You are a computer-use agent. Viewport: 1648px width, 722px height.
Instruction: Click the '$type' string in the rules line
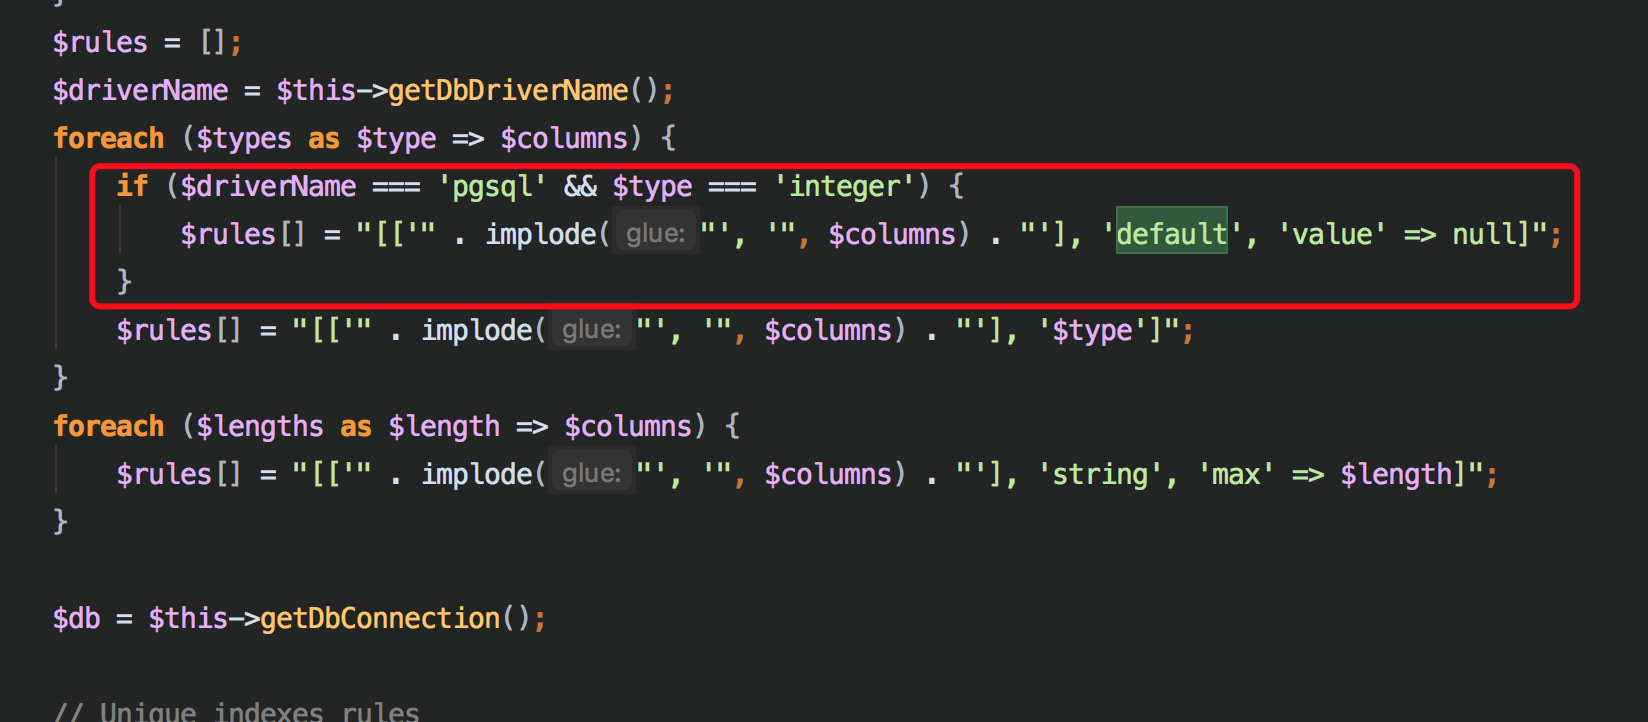coord(1092,331)
